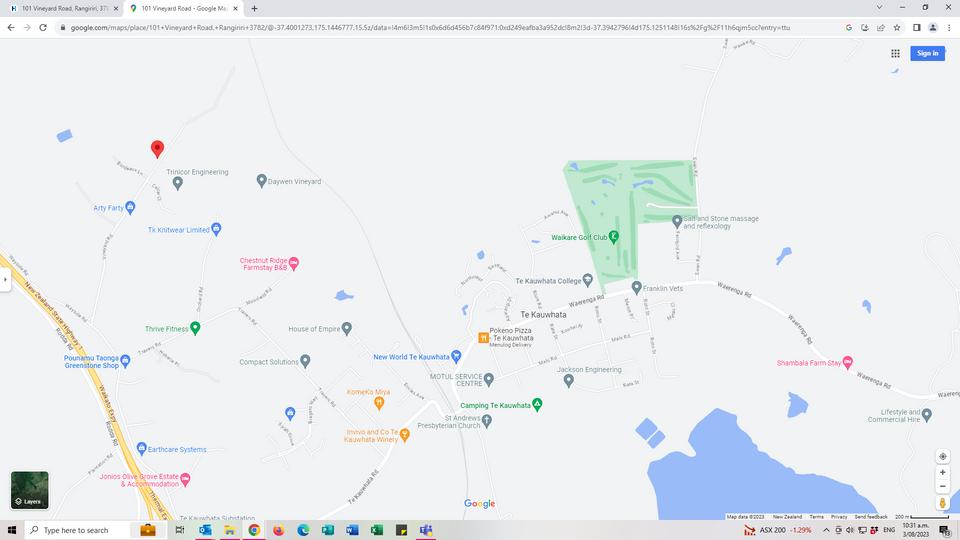
Task: Select the House of Empire pin
Action: point(347,329)
